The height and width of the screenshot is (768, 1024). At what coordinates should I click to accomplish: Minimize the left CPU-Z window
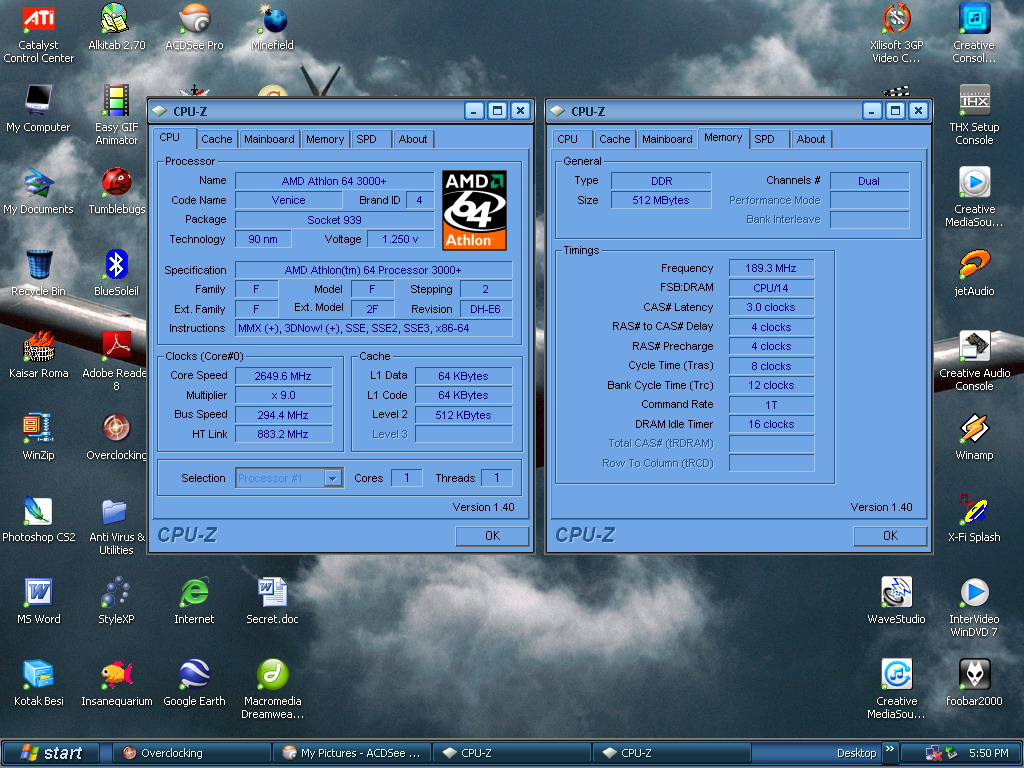pyautogui.click(x=474, y=111)
